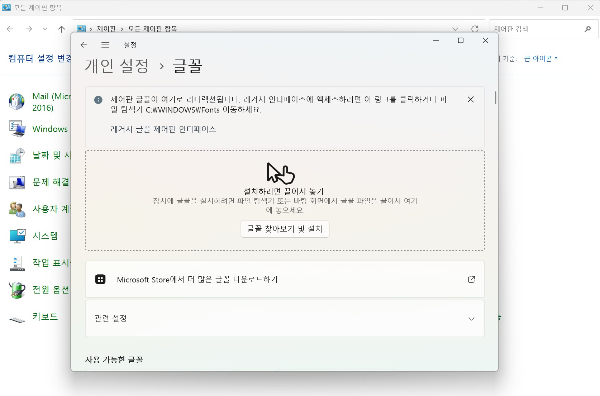The image size is (600, 396).
Task: Click the 개인 설정 breadcrumb
Action: (x=117, y=66)
